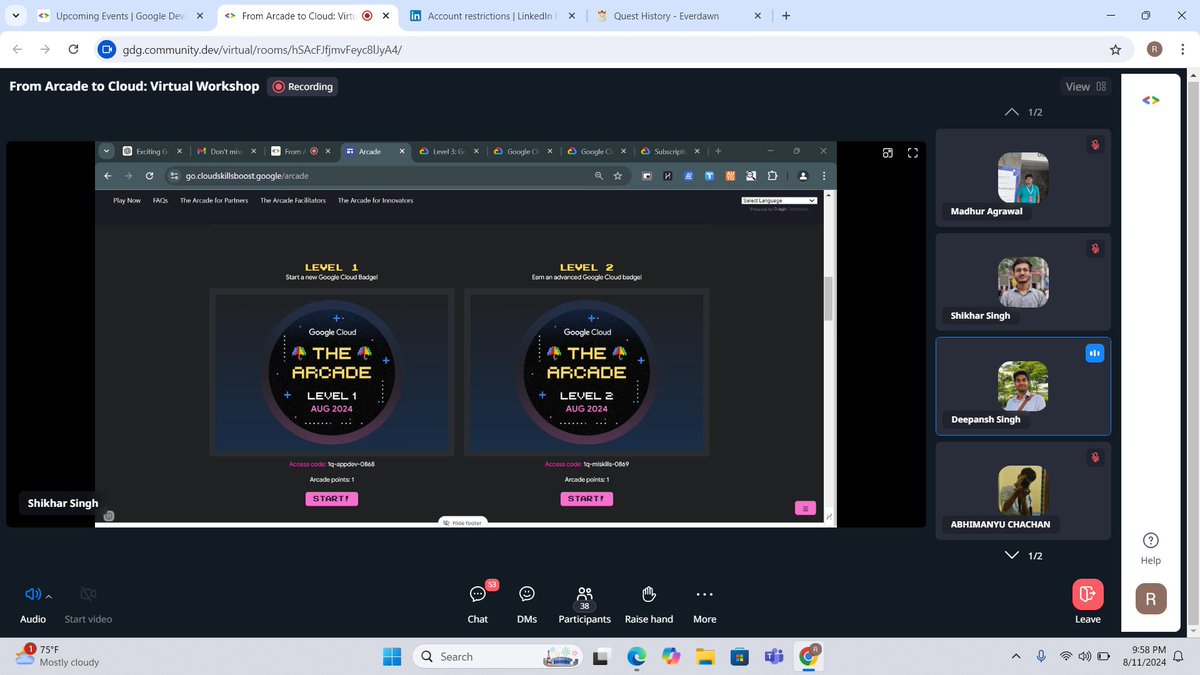Select ABHIMANYU CHACHAN's participant tile
Screen dimensions: 1200x675
pyautogui.click(x=1023, y=490)
